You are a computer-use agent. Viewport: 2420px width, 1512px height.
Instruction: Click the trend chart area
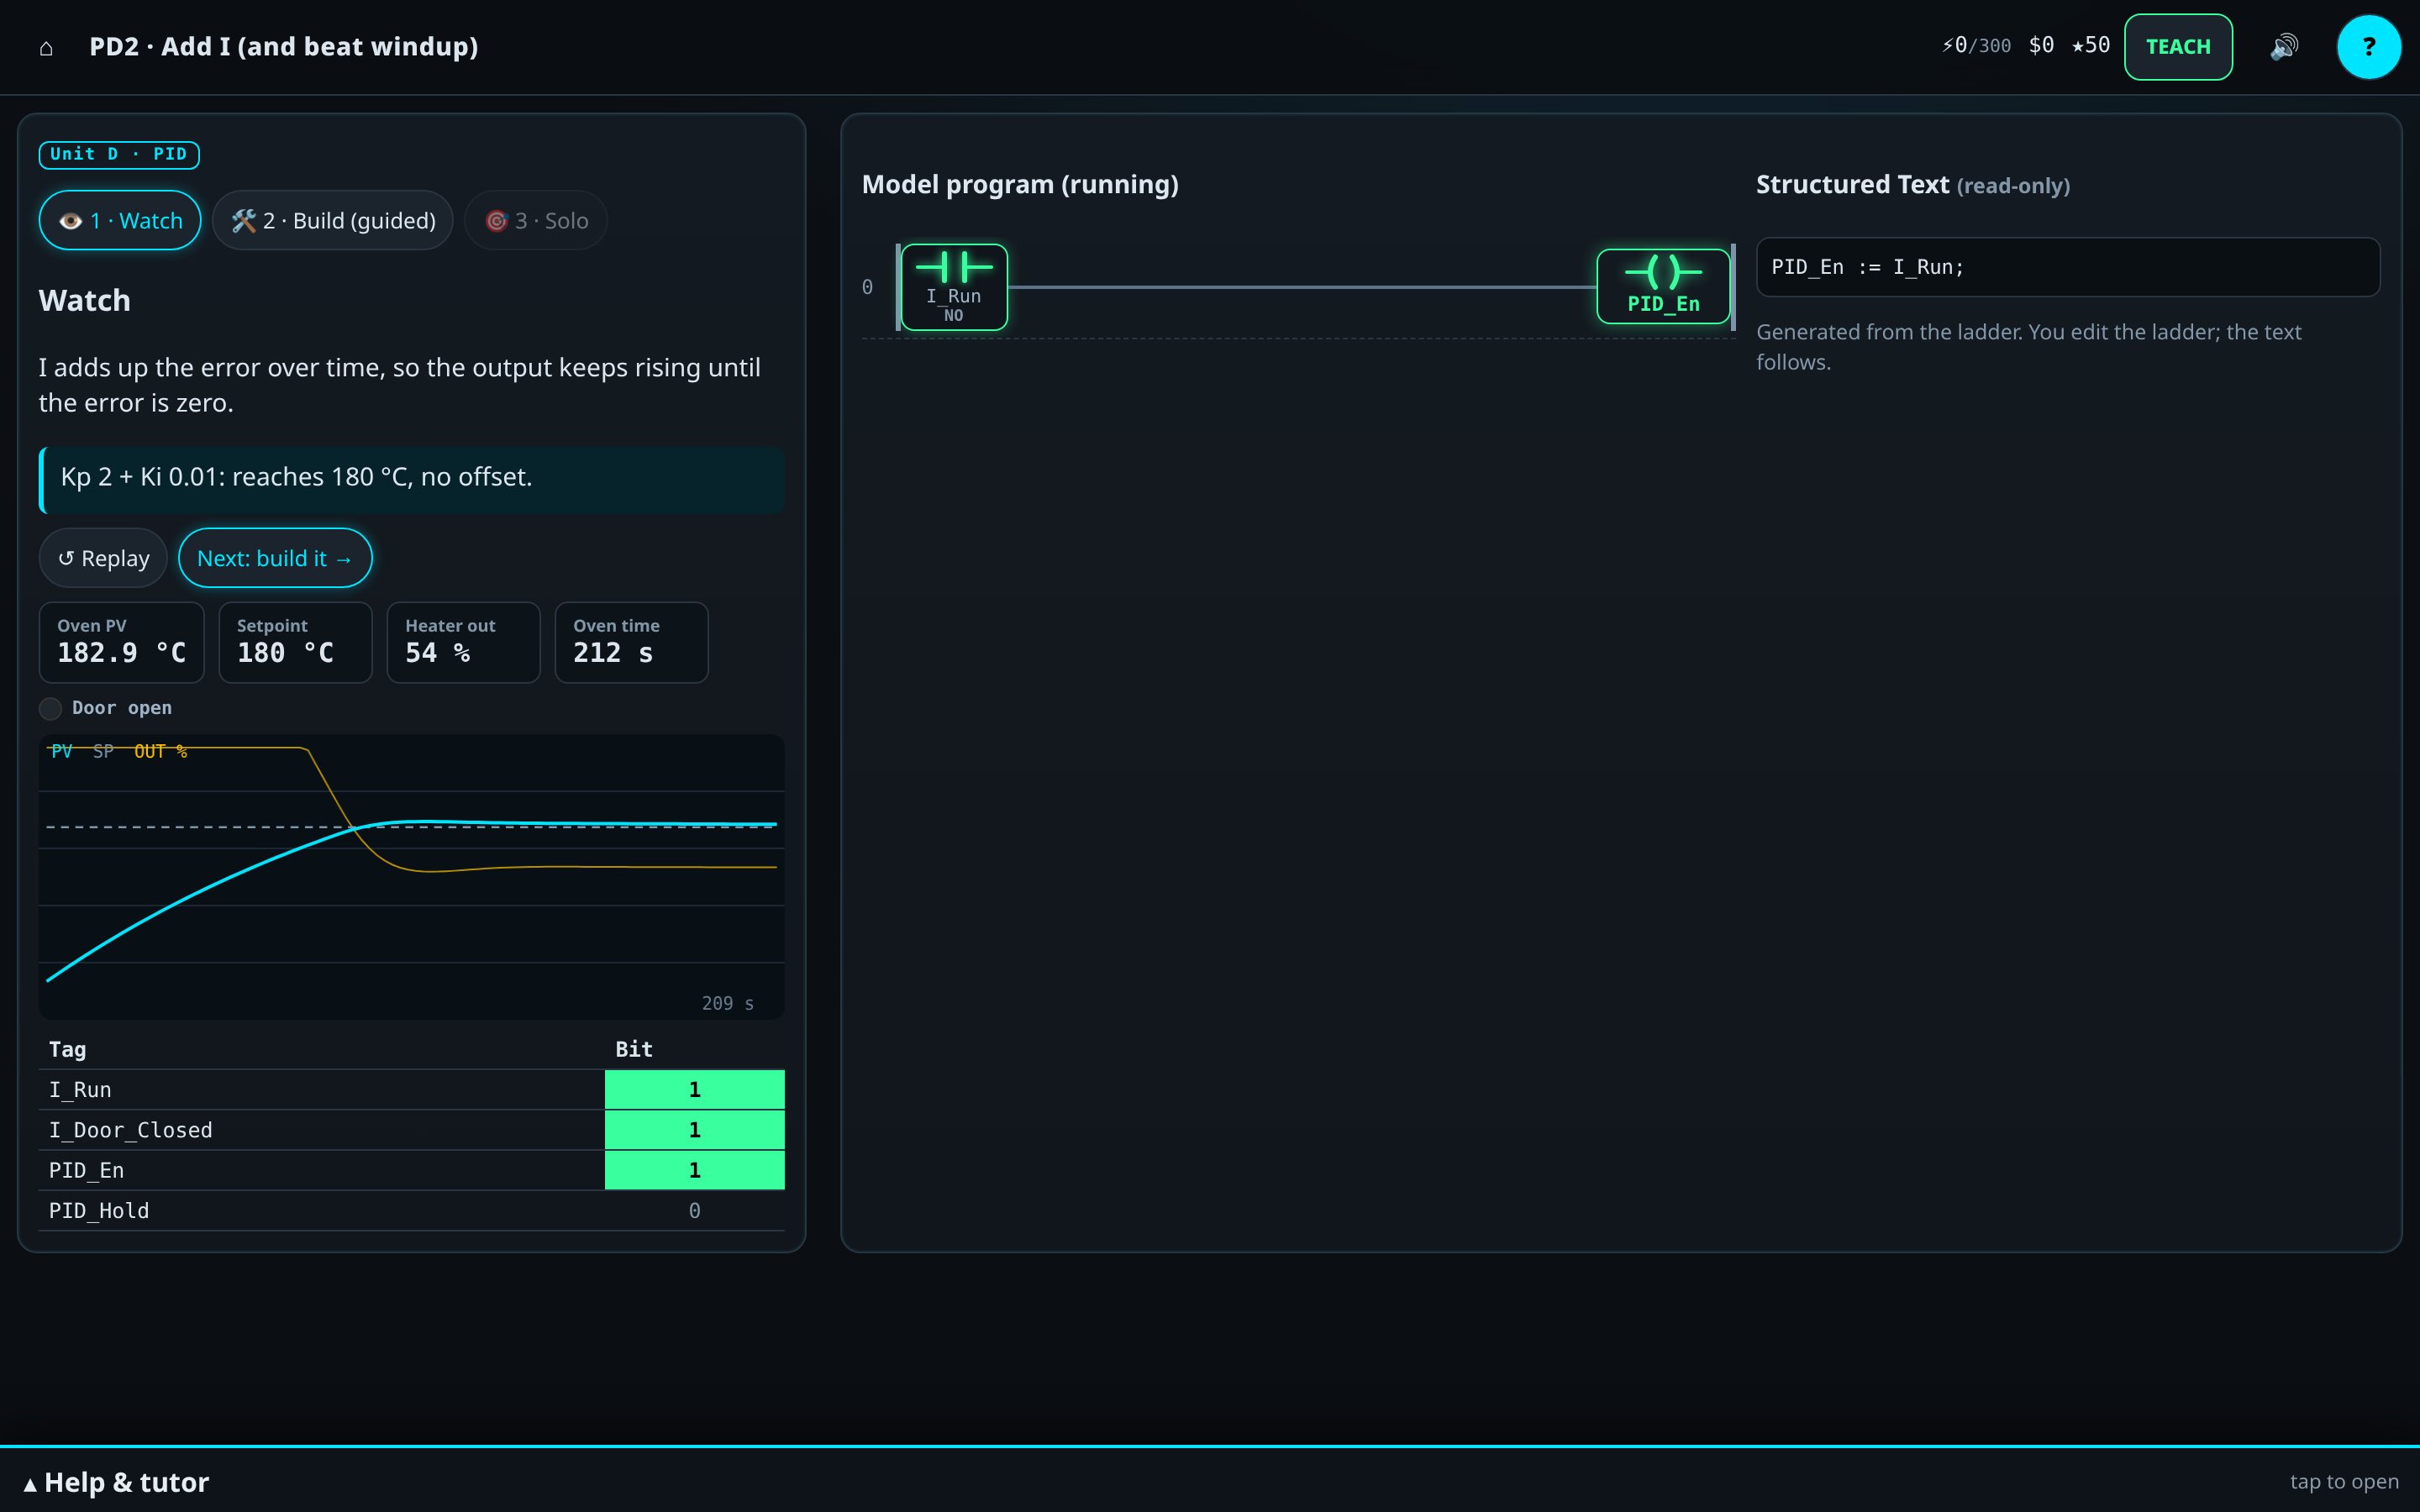(412, 877)
